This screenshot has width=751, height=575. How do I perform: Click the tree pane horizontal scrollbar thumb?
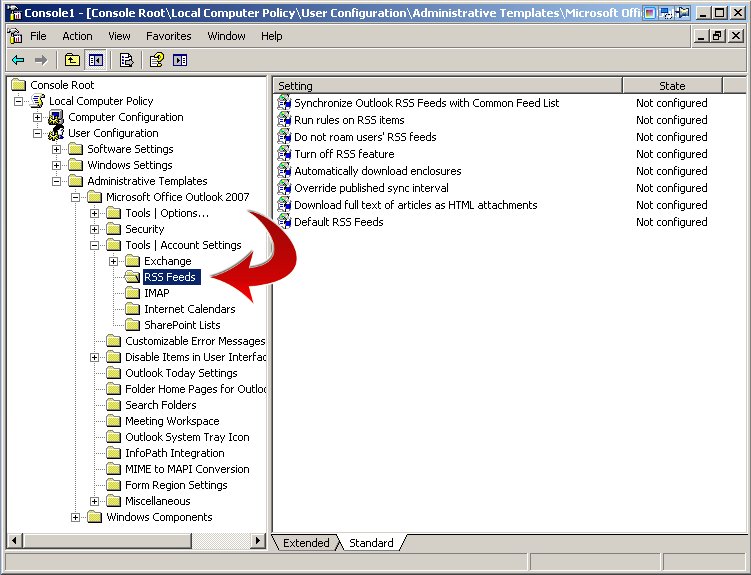coord(107,541)
